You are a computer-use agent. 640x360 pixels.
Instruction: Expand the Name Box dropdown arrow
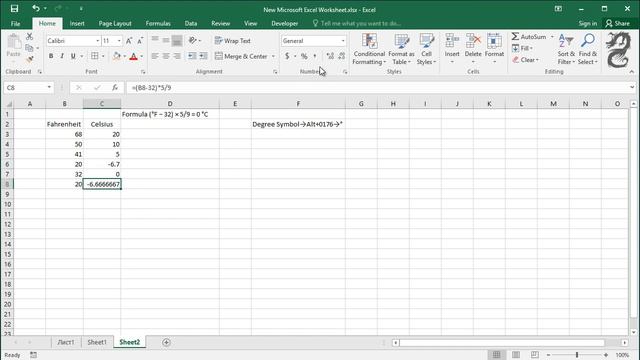click(49, 87)
